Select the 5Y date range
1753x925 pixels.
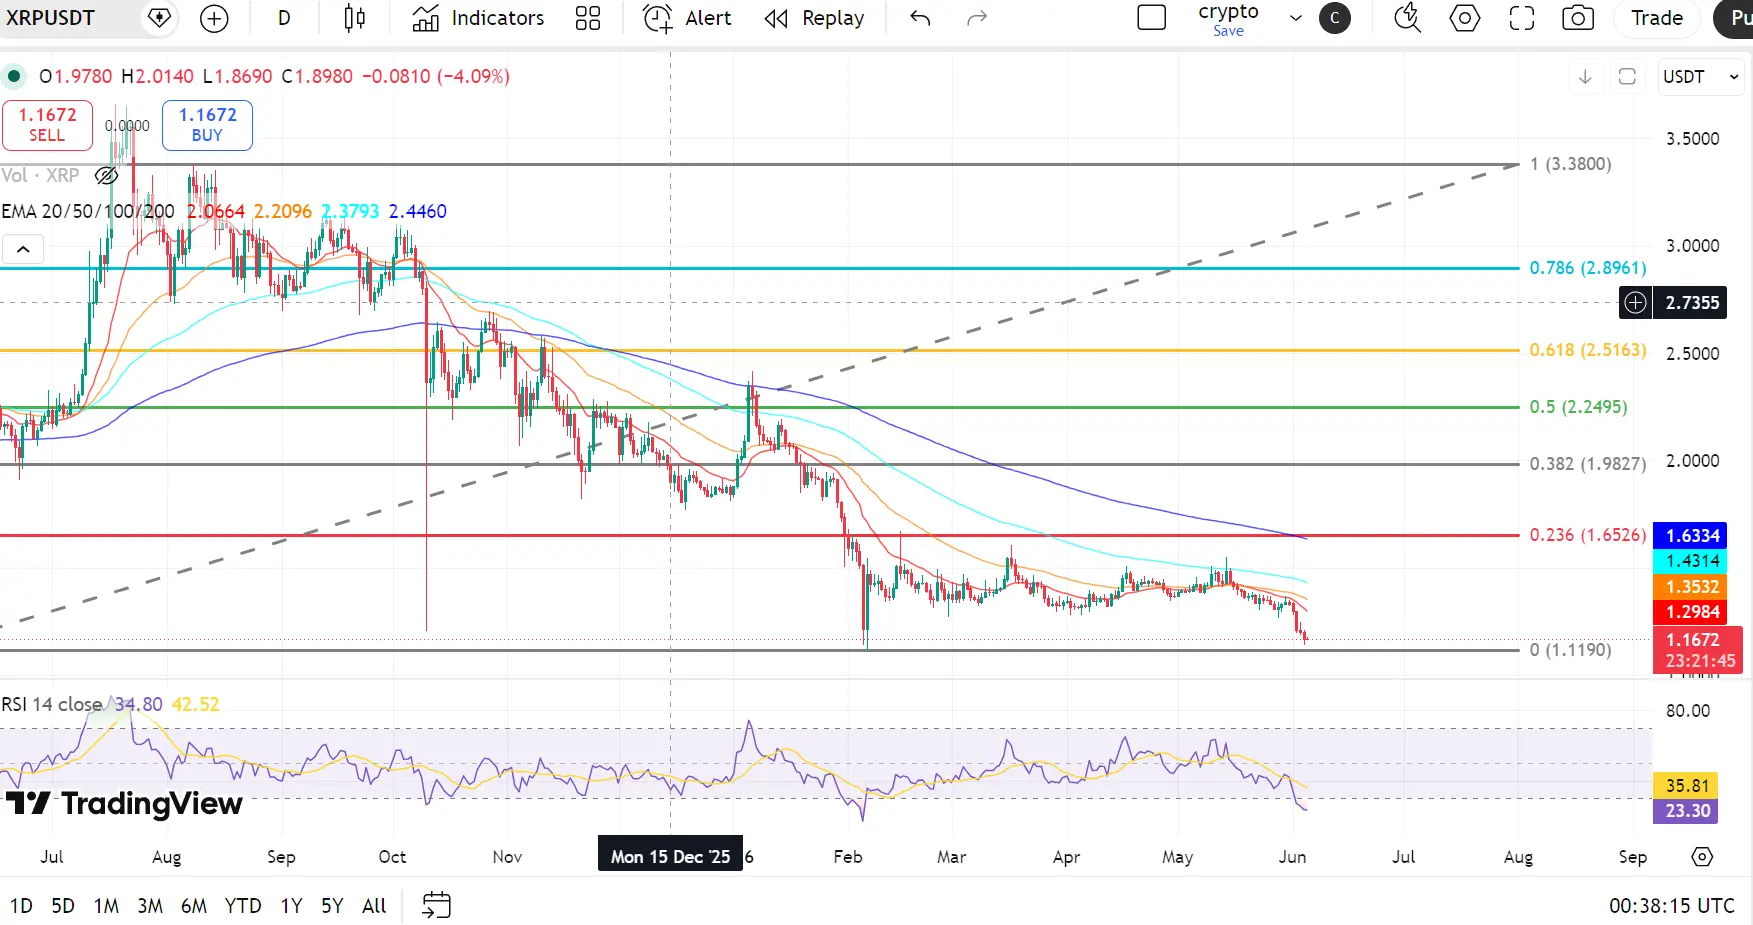click(332, 906)
